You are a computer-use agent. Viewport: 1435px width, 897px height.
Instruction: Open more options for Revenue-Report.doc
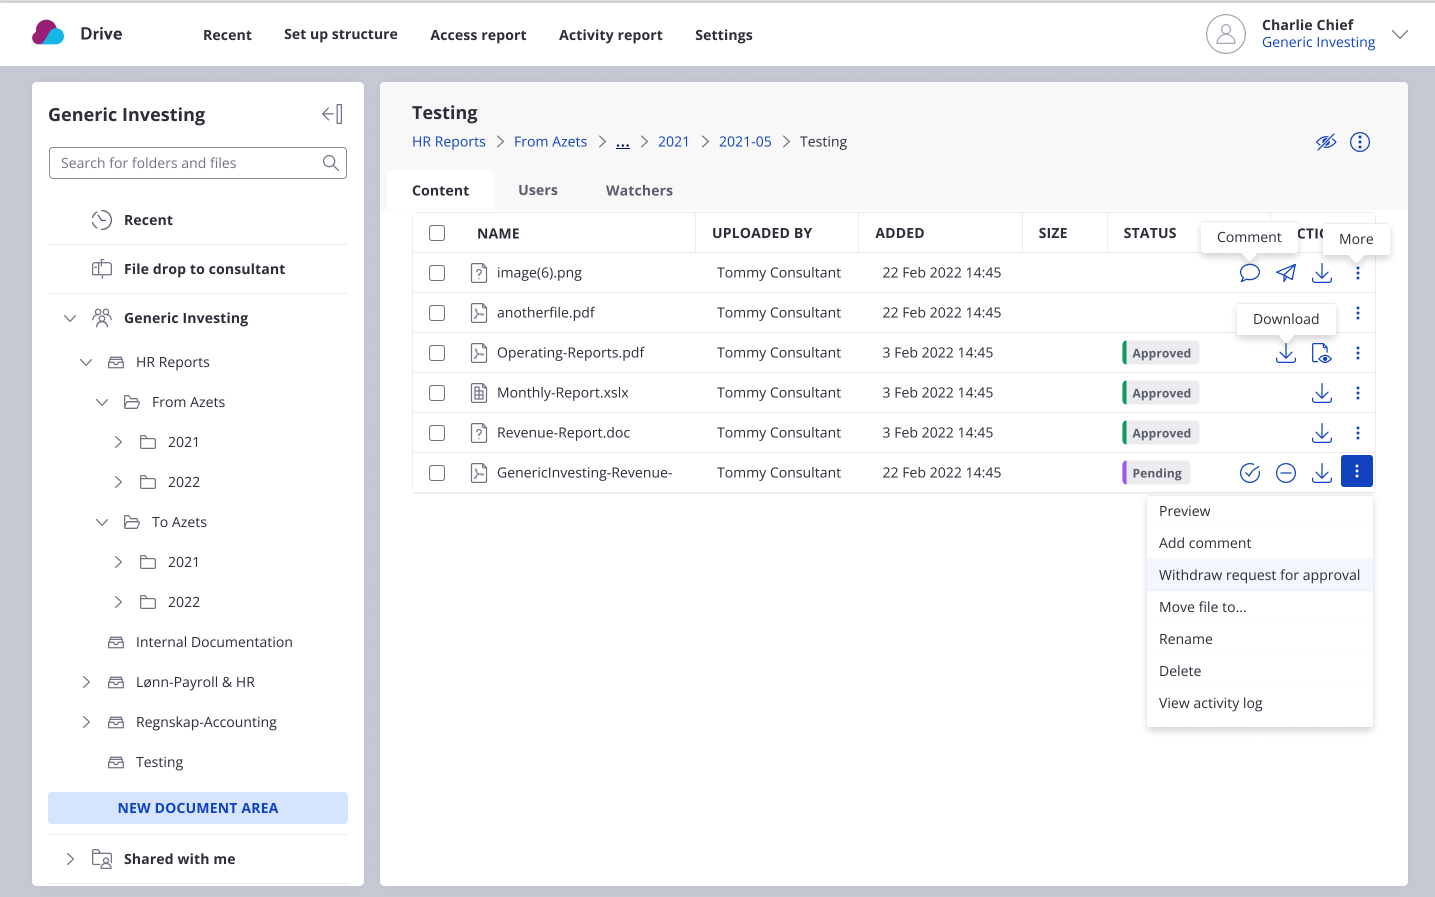[x=1358, y=433]
